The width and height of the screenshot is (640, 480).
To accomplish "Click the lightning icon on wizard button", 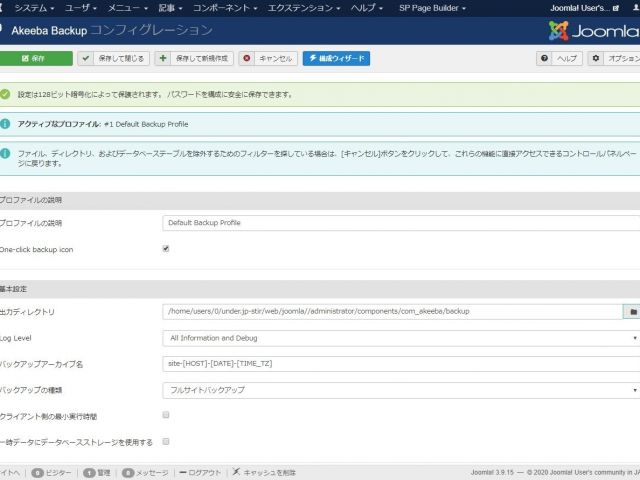I will [313, 58].
